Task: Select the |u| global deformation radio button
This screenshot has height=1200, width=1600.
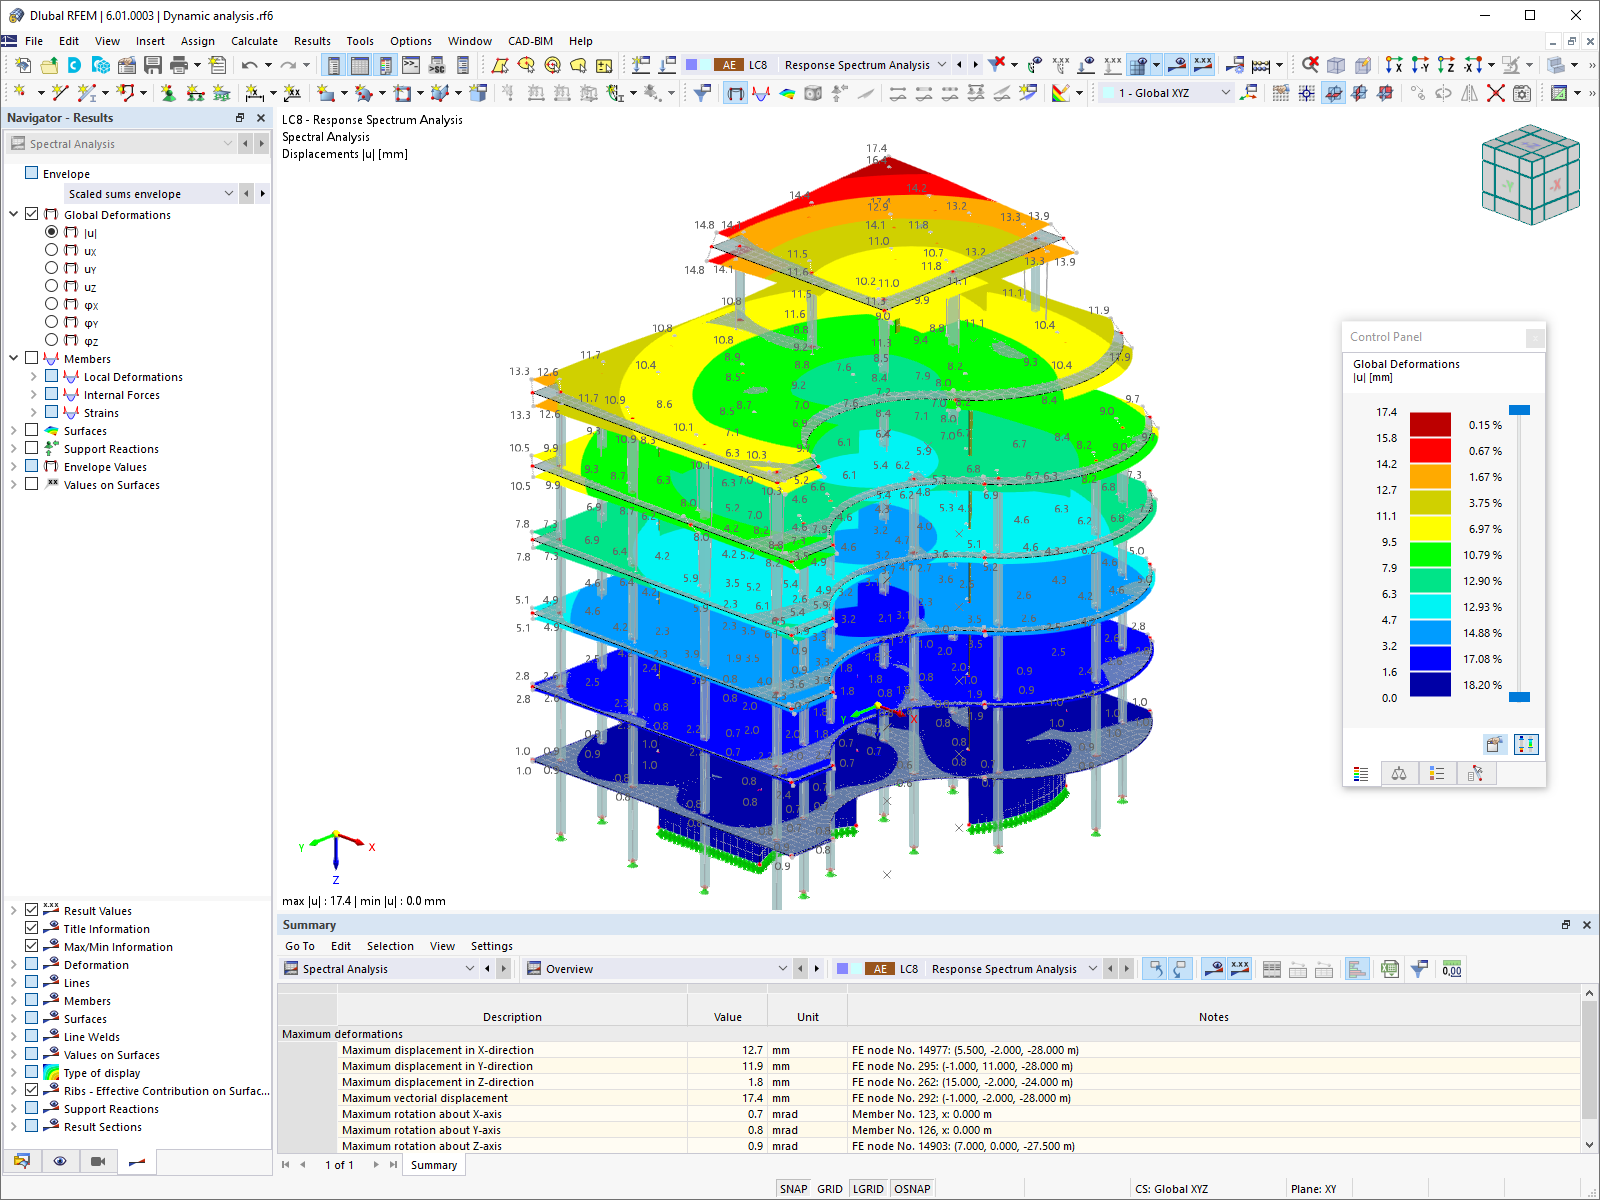Action: [52, 231]
